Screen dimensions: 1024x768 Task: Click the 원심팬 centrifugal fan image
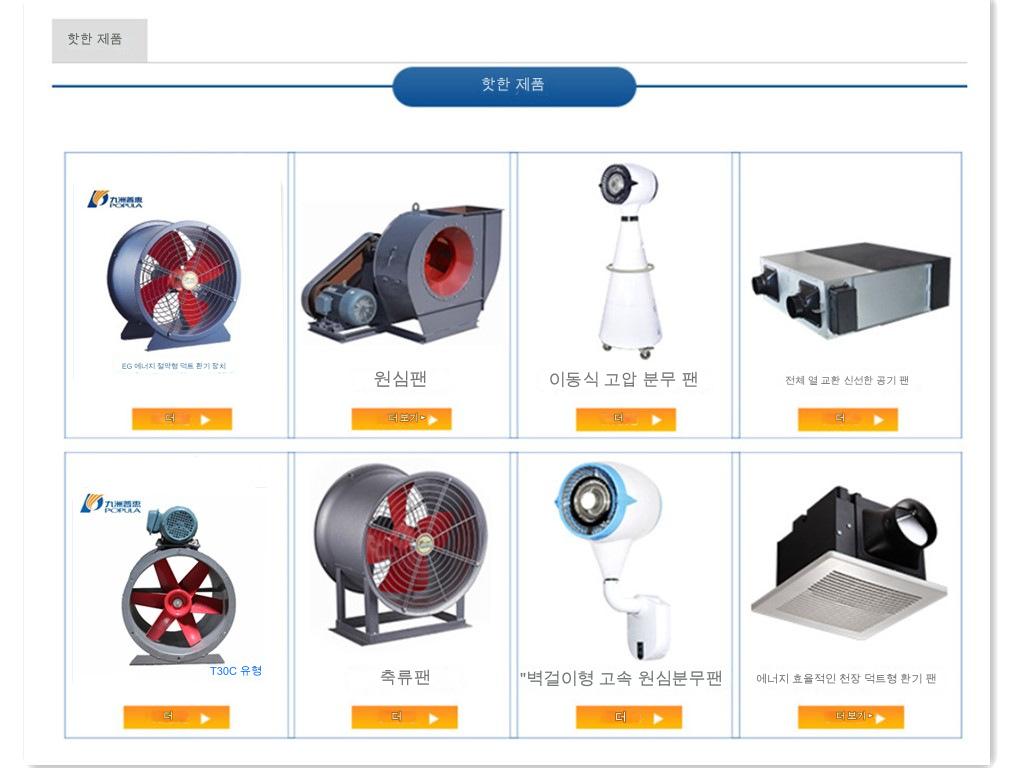402,273
